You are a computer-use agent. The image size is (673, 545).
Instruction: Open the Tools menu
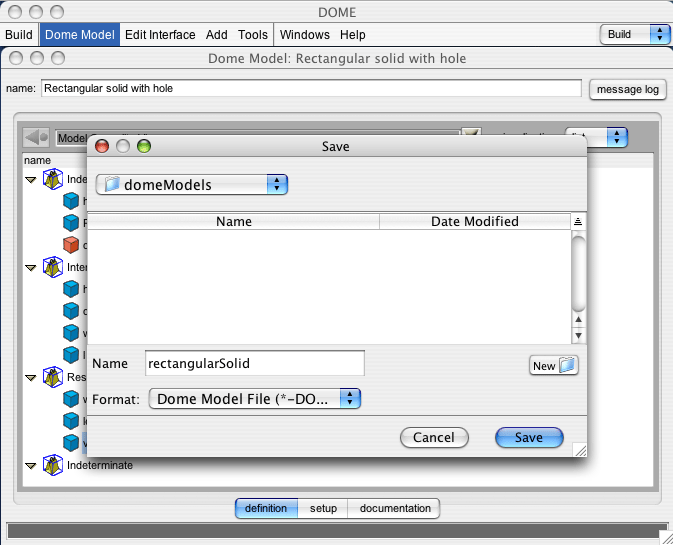pos(253,34)
